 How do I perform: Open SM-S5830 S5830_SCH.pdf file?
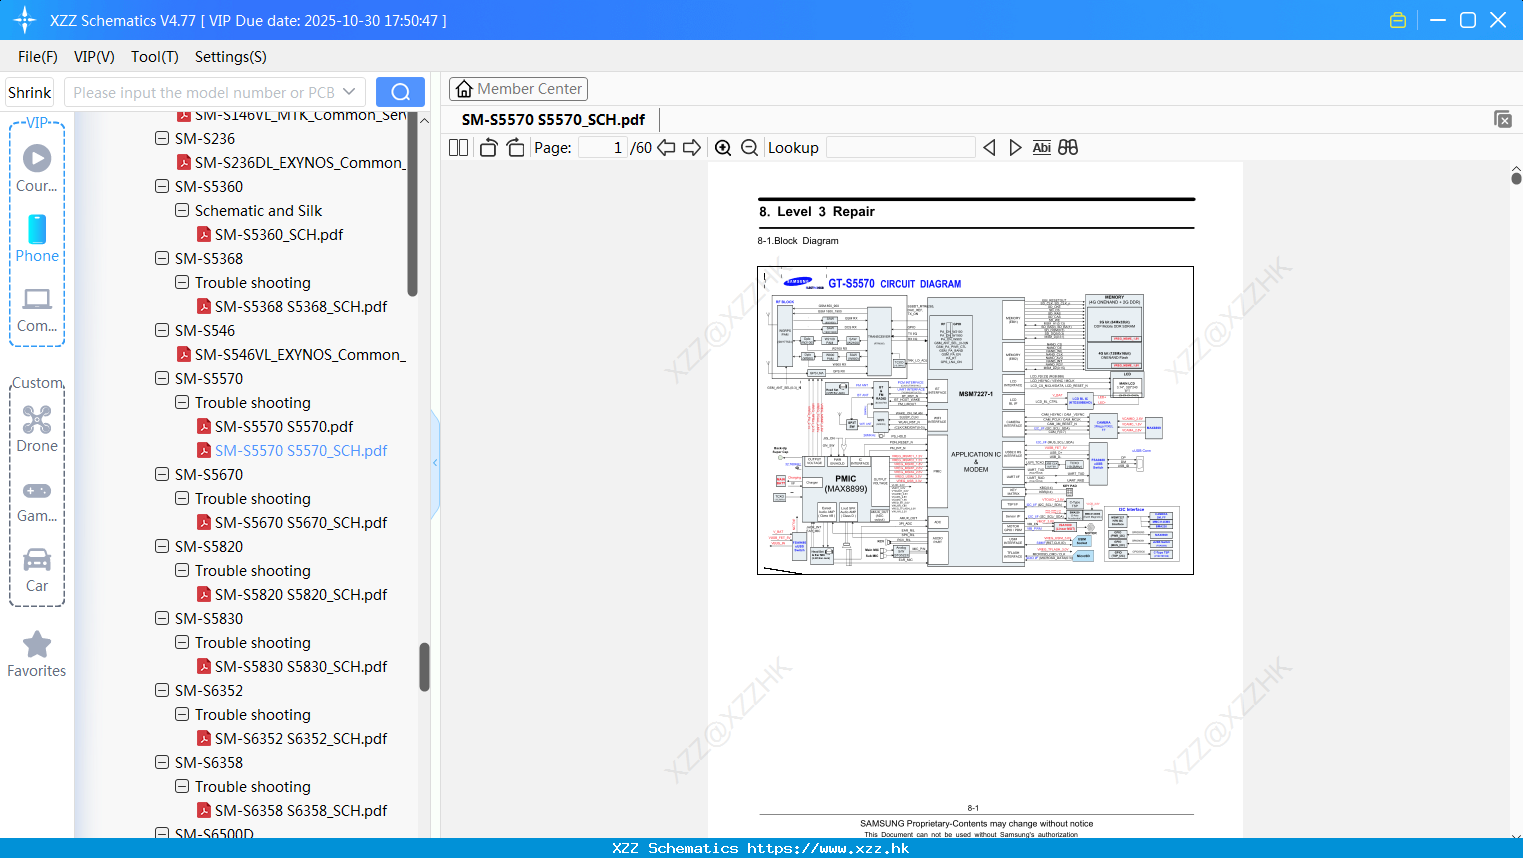pyautogui.click(x=301, y=667)
